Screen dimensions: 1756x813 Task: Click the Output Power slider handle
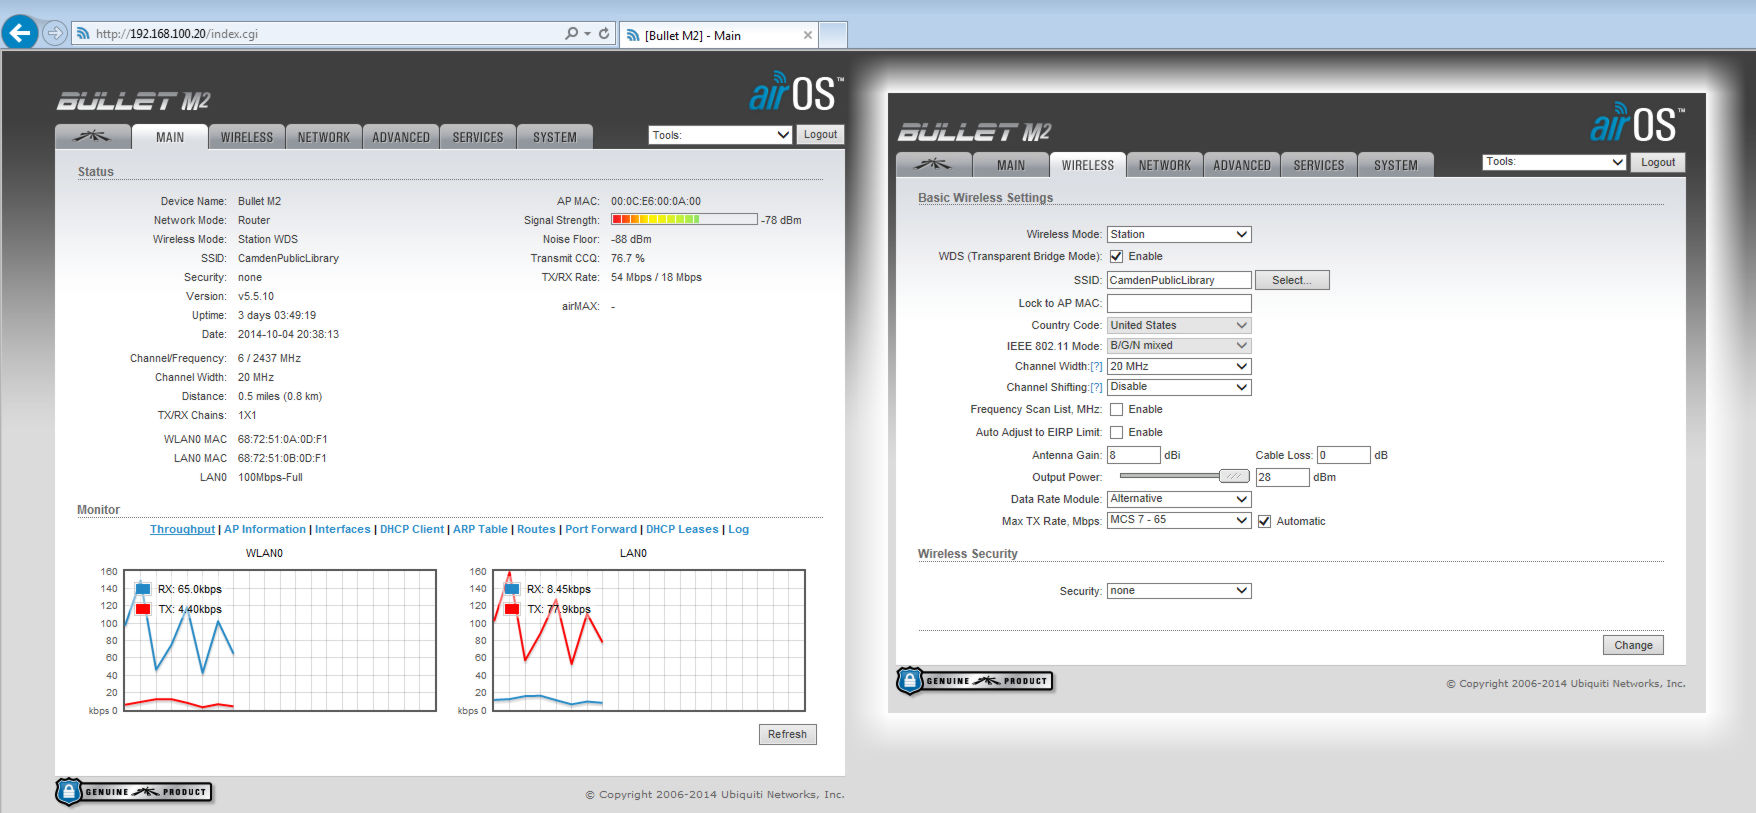(x=1234, y=477)
